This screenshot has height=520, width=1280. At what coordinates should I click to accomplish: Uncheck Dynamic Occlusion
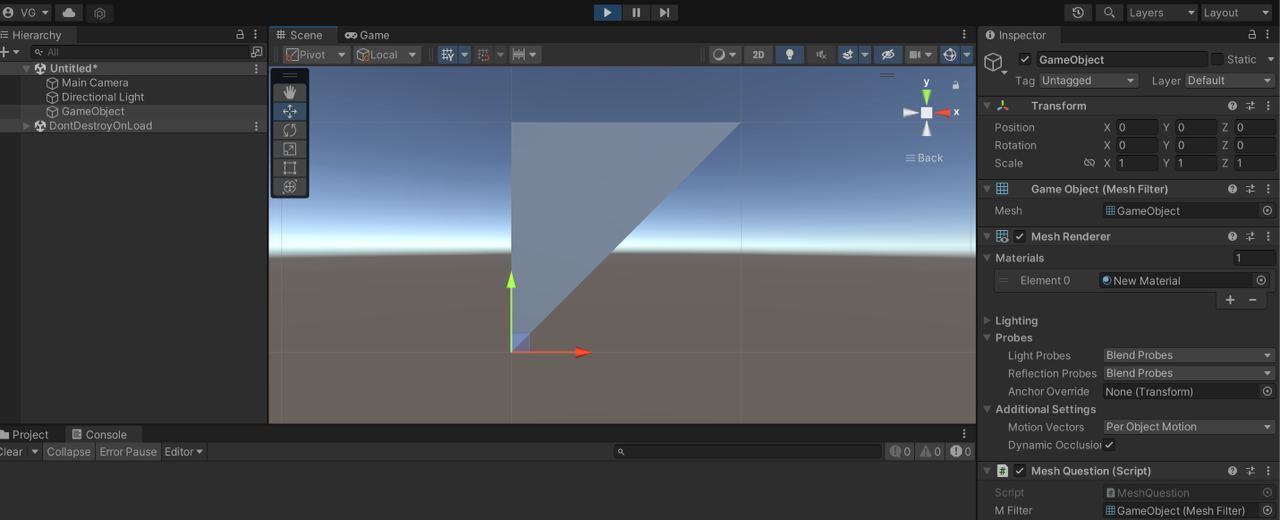coord(1109,445)
